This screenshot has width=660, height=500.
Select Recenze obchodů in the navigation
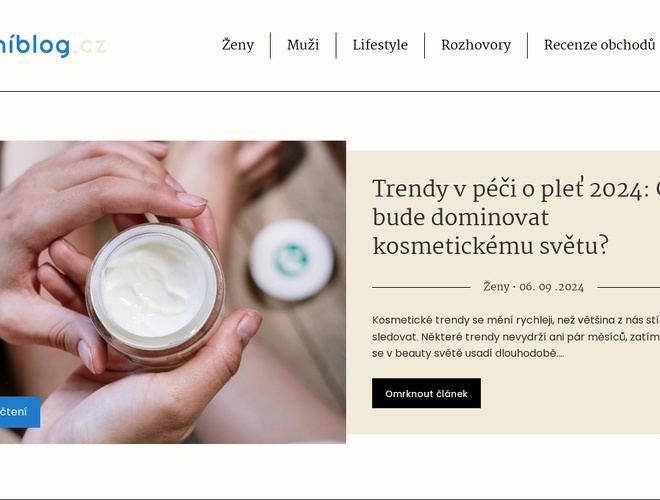(599, 45)
